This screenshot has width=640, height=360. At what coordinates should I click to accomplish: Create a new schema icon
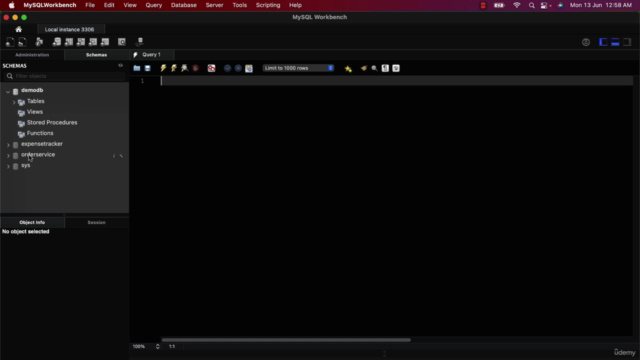click(x=57, y=42)
